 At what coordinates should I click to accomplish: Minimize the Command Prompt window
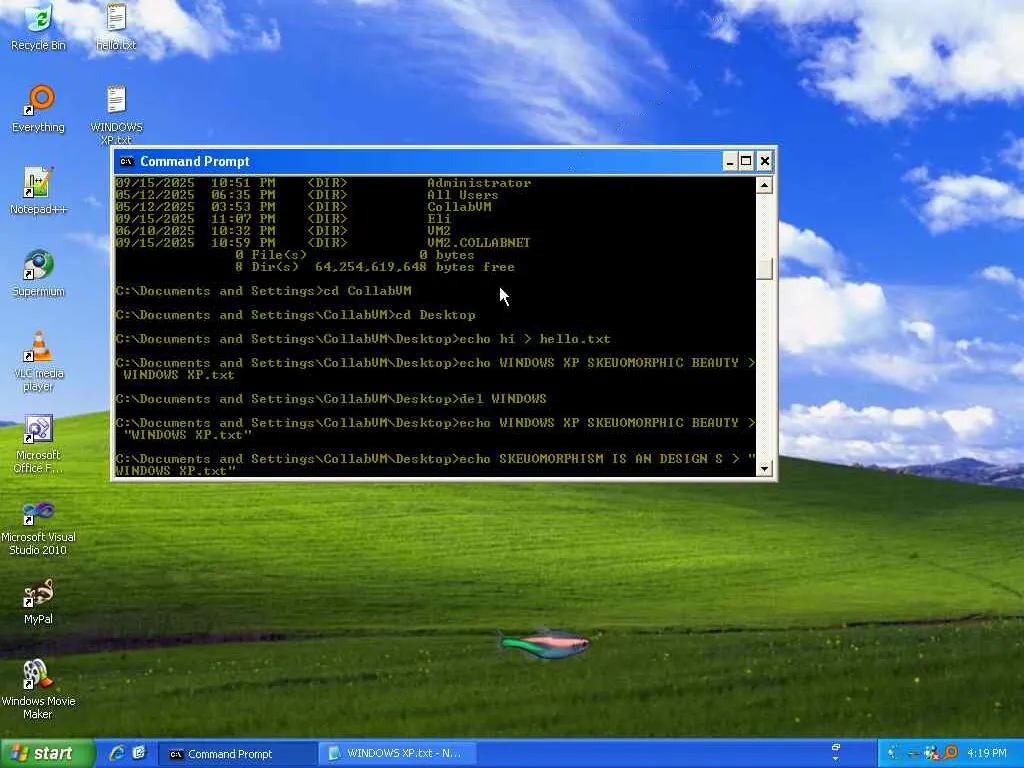(730, 161)
